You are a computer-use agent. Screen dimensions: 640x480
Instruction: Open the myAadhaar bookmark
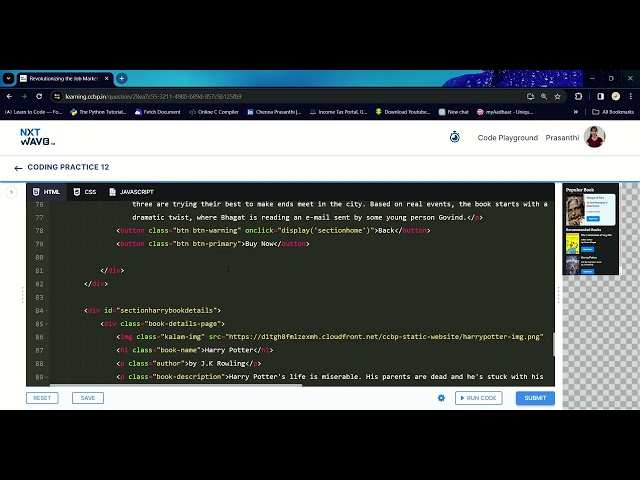(505, 112)
